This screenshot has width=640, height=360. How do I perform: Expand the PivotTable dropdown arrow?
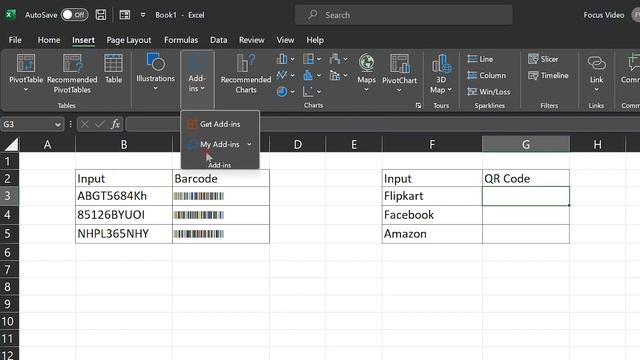pos(26,90)
